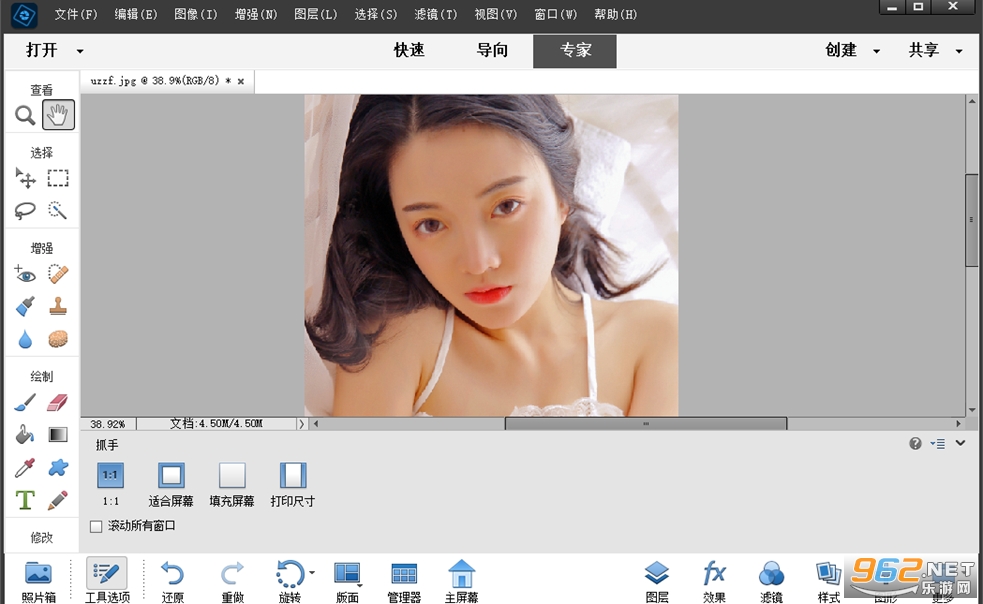The image size is (983, 604).
Task: Switch to 专家 (Expert) mode
Action: tap(575, 51)
